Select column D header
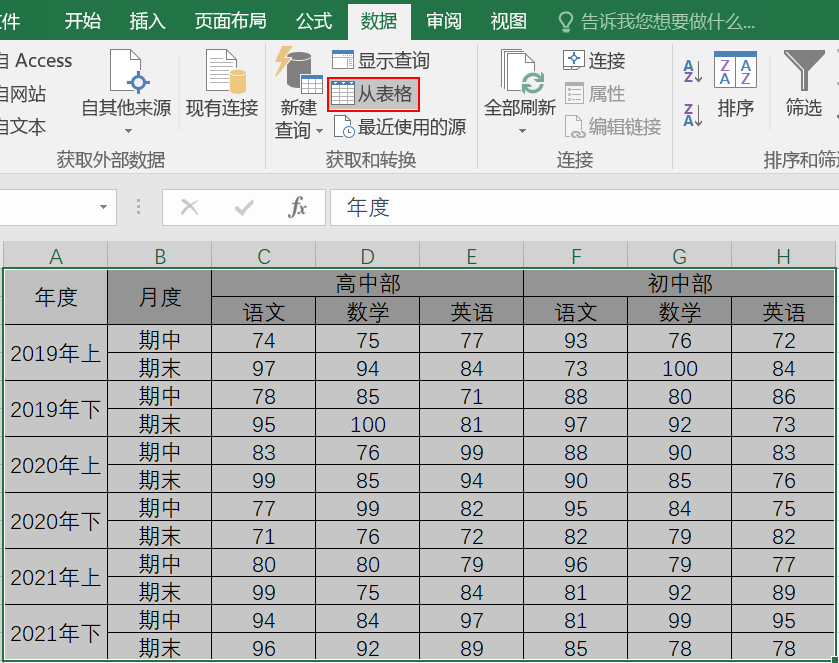 (x=368, y=256)
